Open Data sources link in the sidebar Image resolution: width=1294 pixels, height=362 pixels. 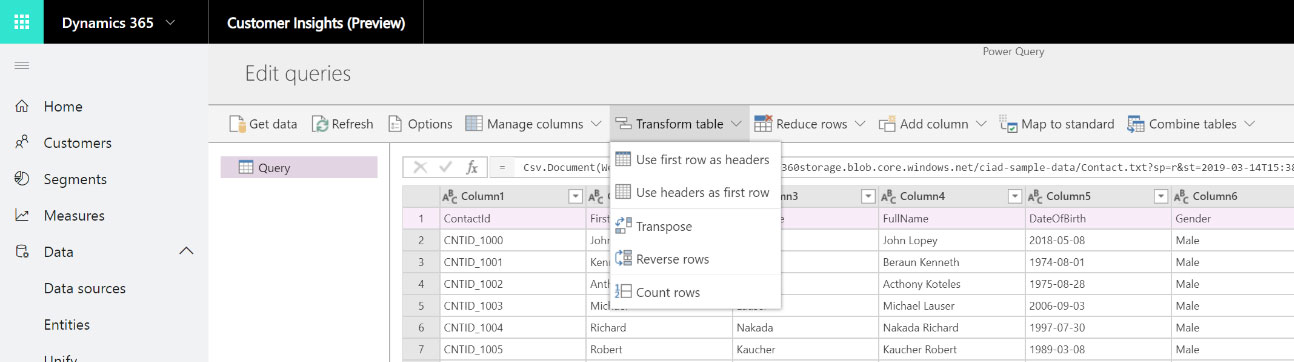(85, 288)
